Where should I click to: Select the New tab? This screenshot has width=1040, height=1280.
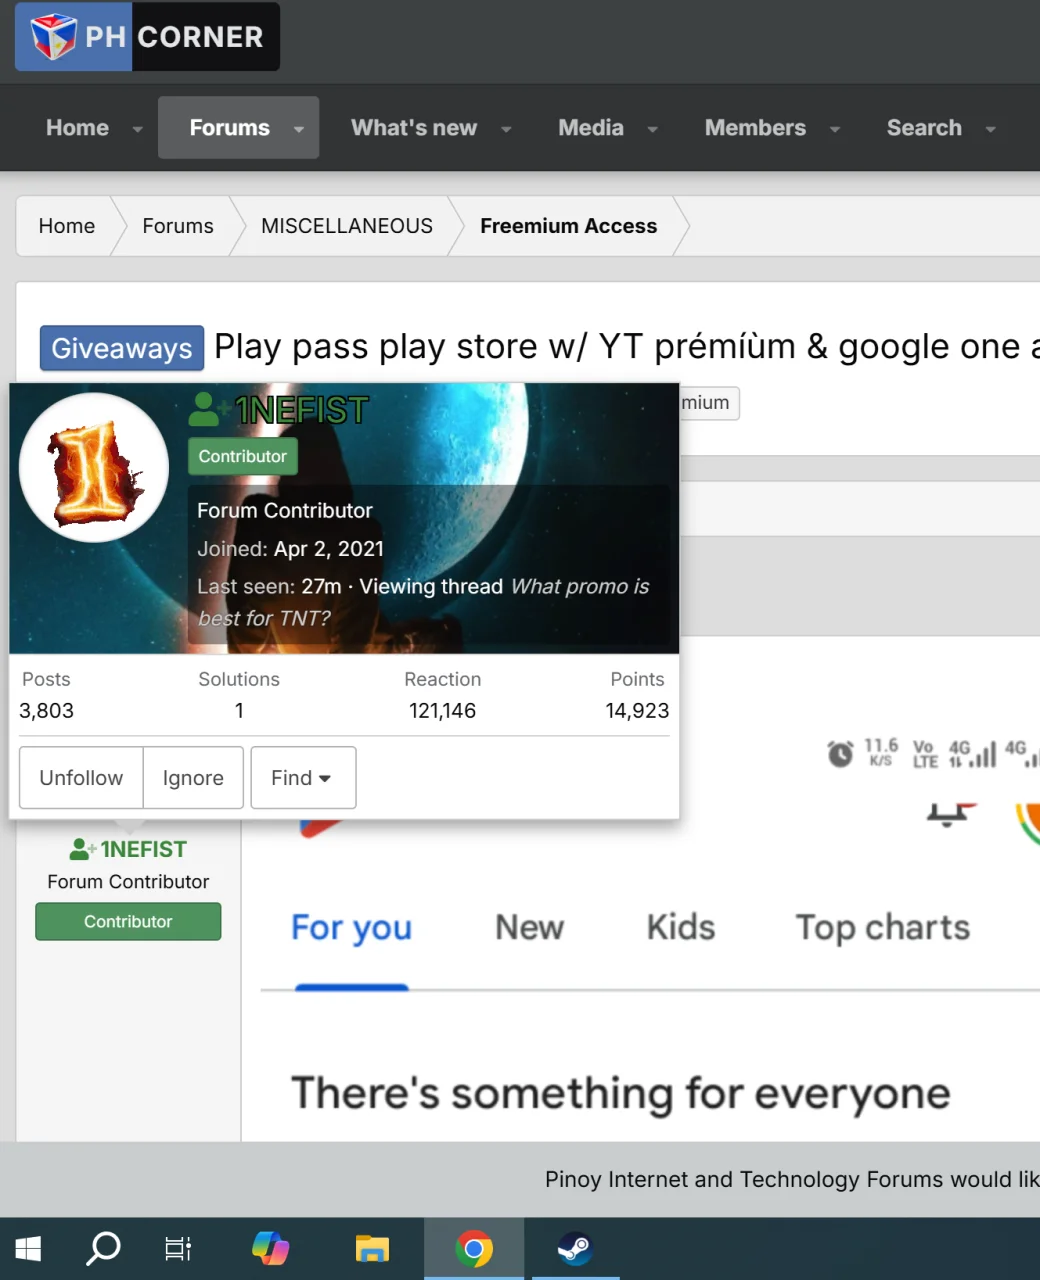[530, 928]
